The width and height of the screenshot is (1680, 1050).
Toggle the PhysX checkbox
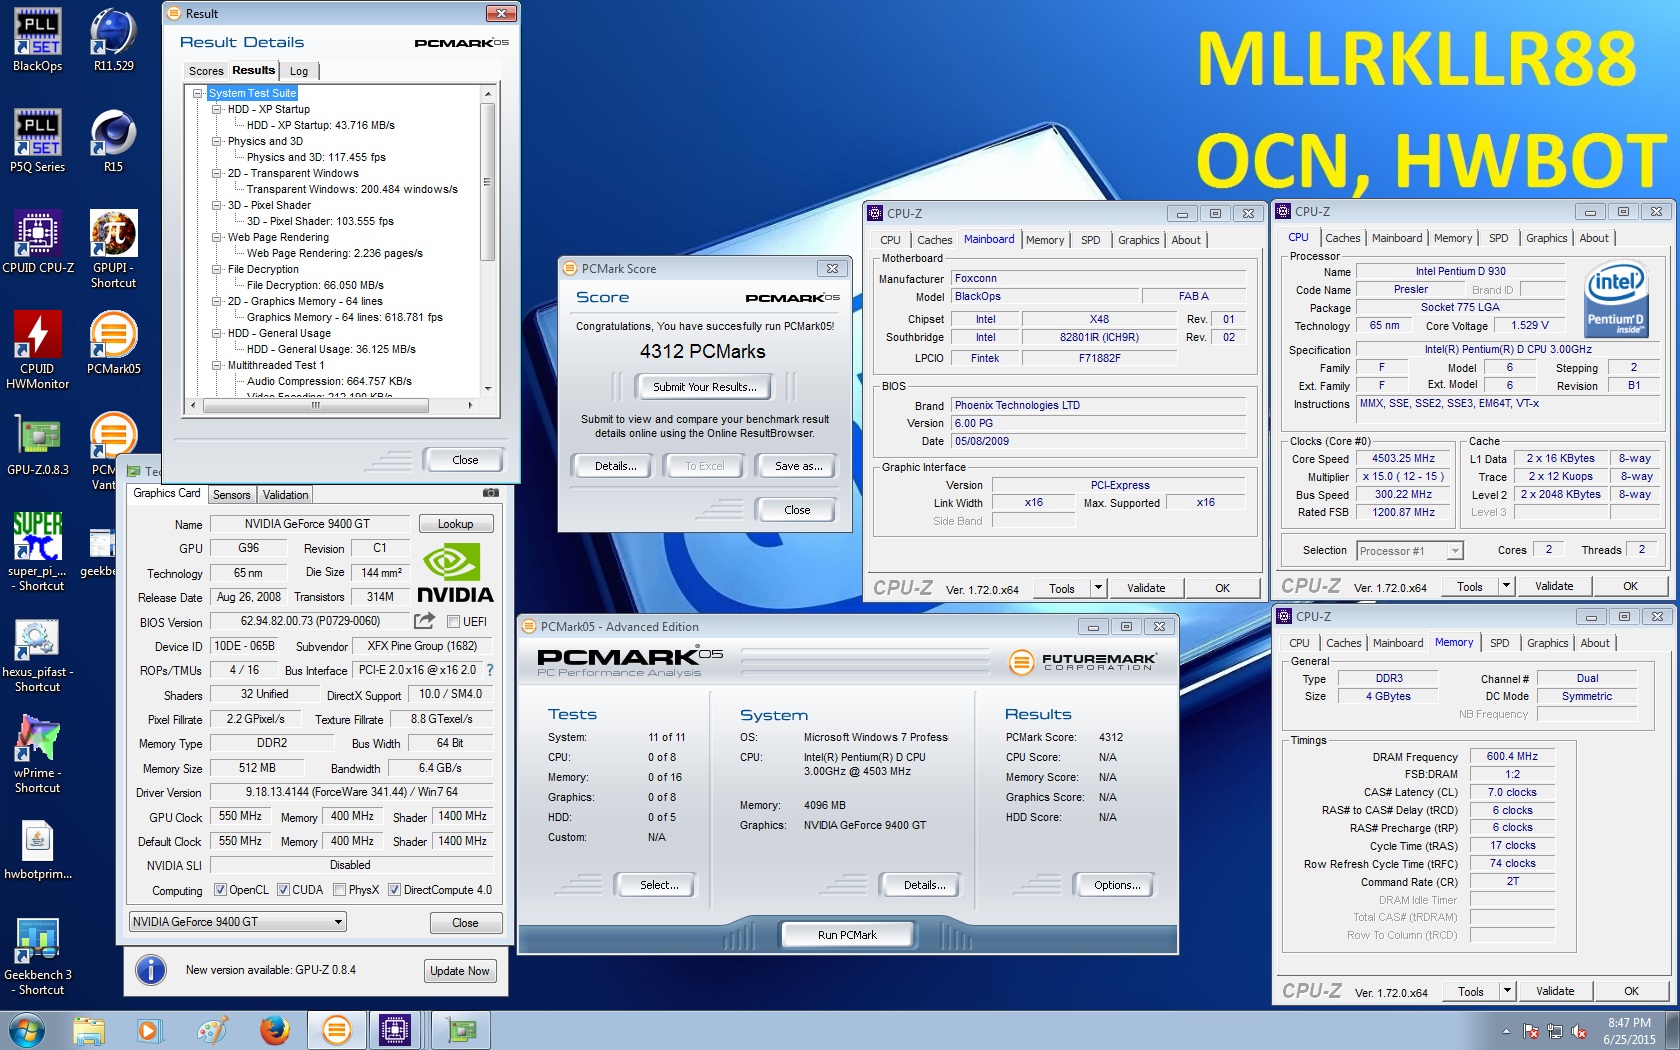[x=339, y=890]
